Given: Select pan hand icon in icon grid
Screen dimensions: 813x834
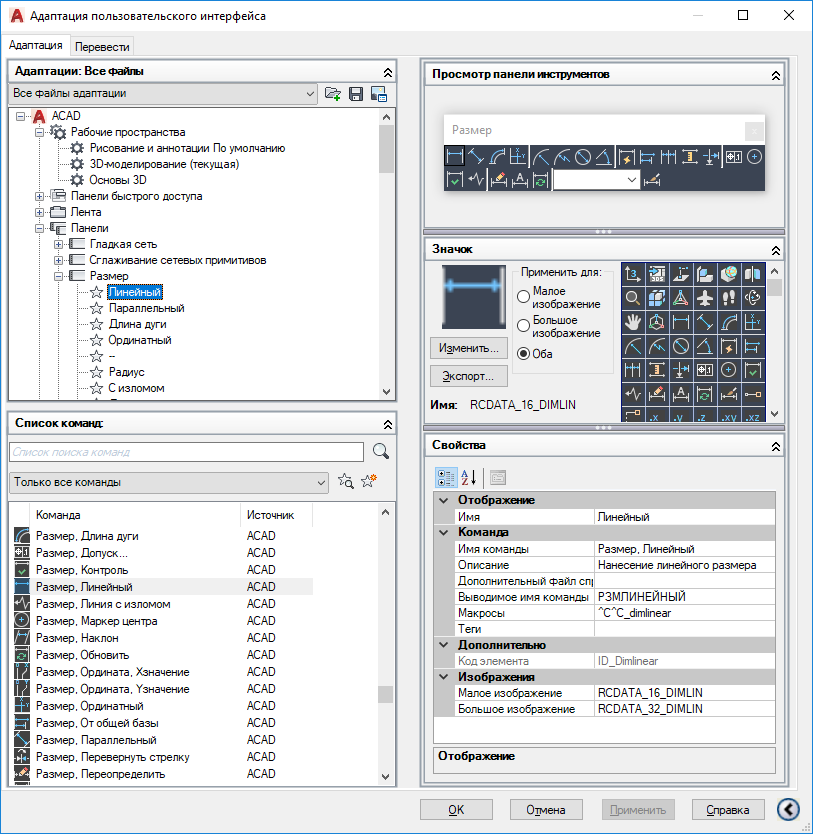Looking at the screenshot, I should coord(633,322).
